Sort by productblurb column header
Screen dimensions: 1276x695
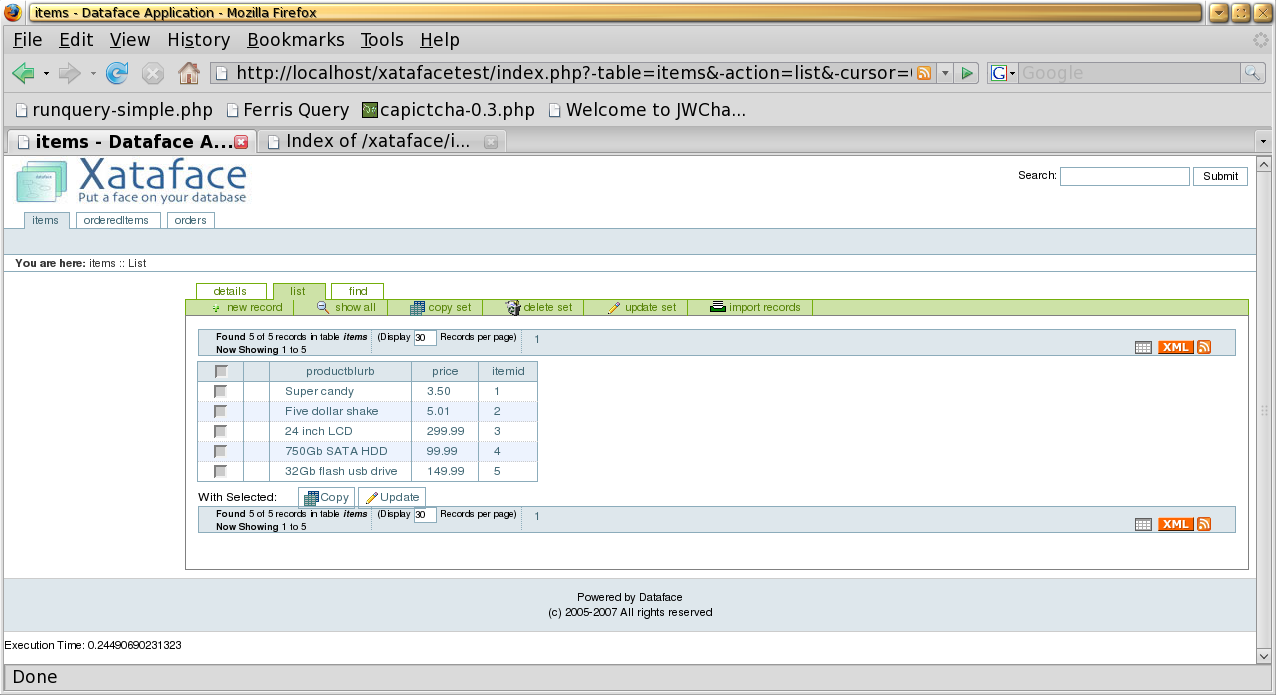coord(340,371)
